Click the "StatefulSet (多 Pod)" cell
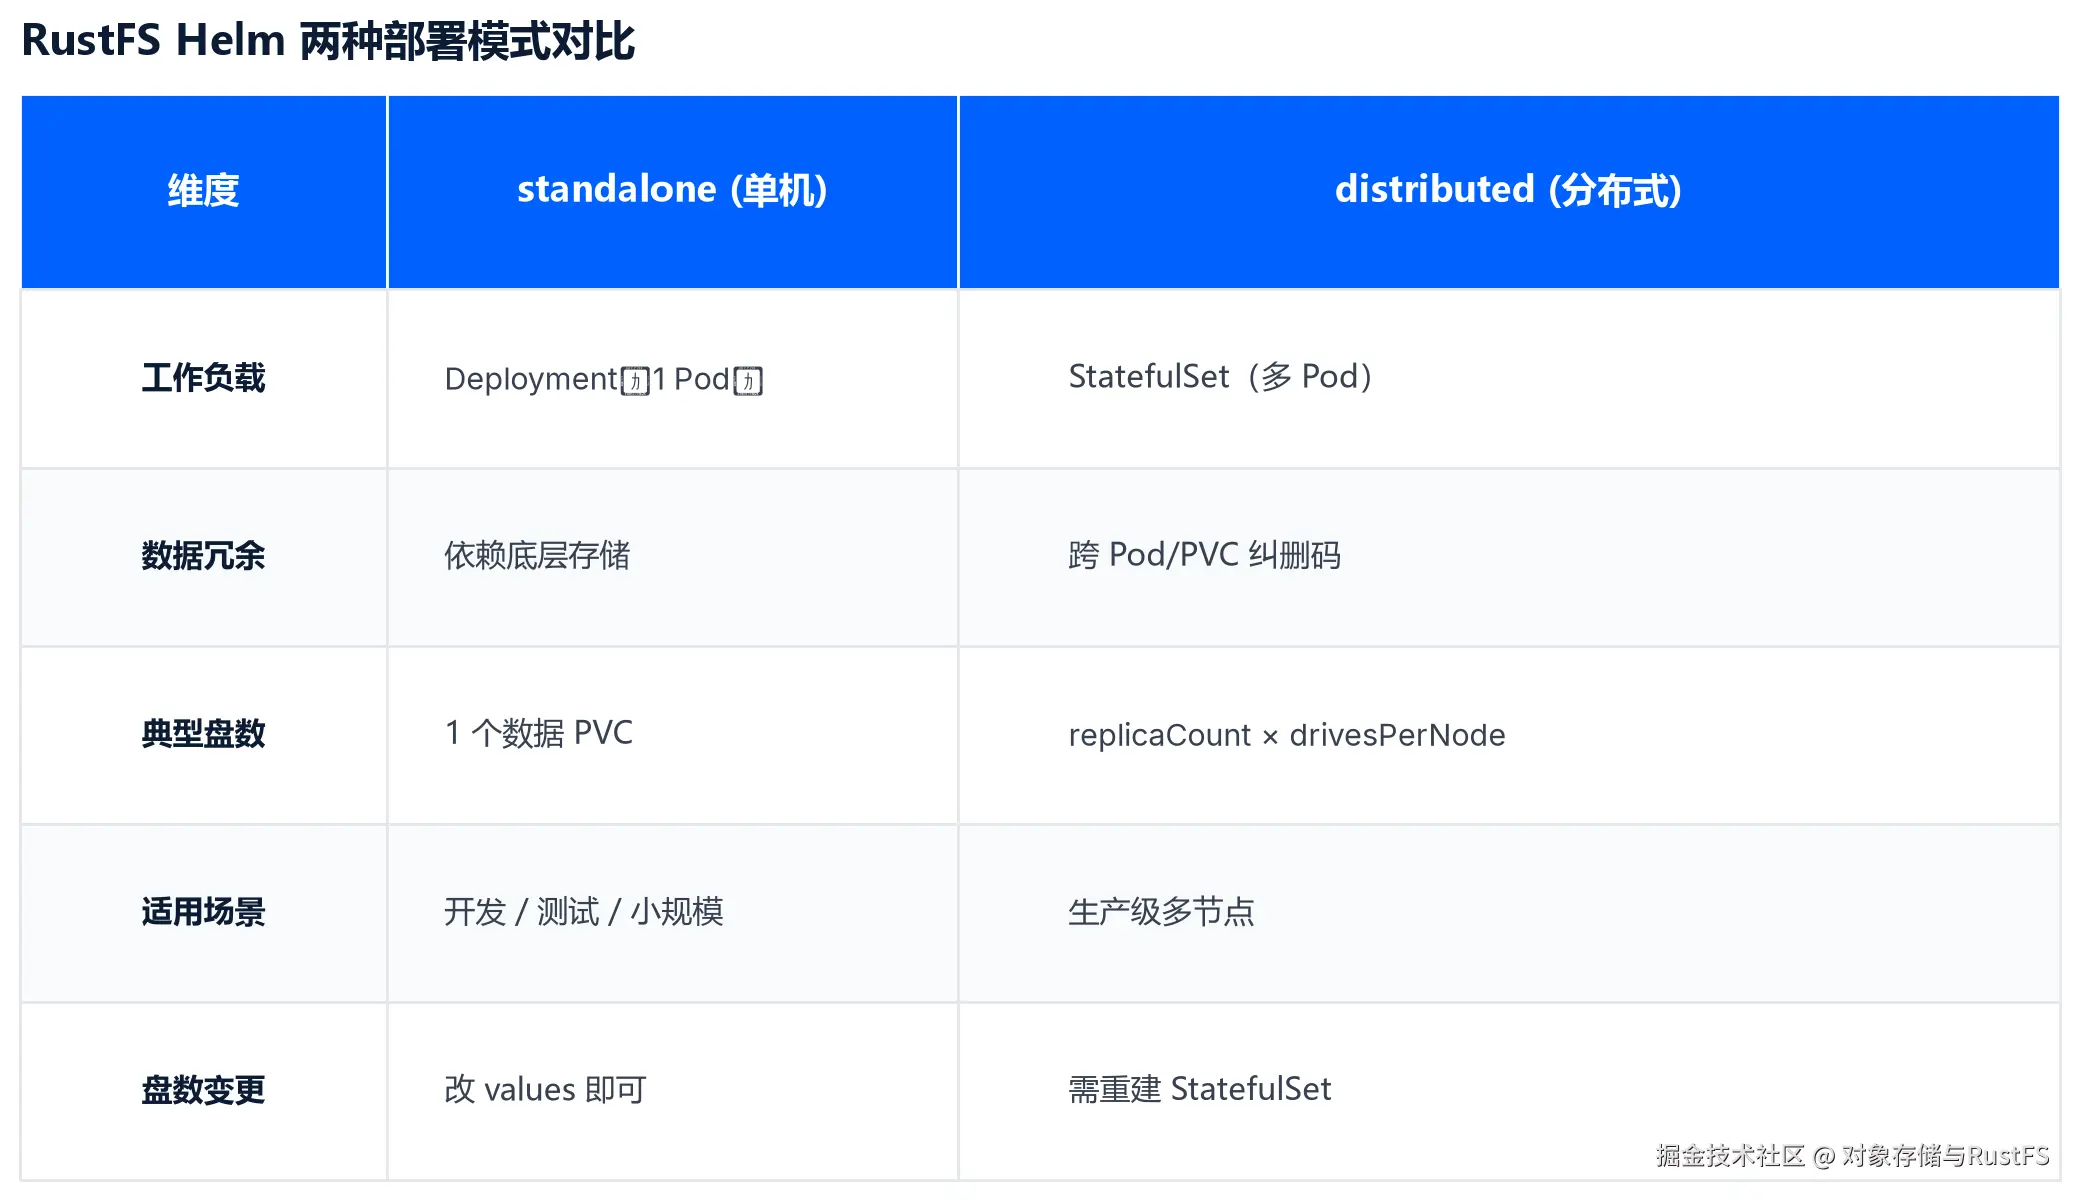The image size is (2080, 1200). (x=1509, y=378)
